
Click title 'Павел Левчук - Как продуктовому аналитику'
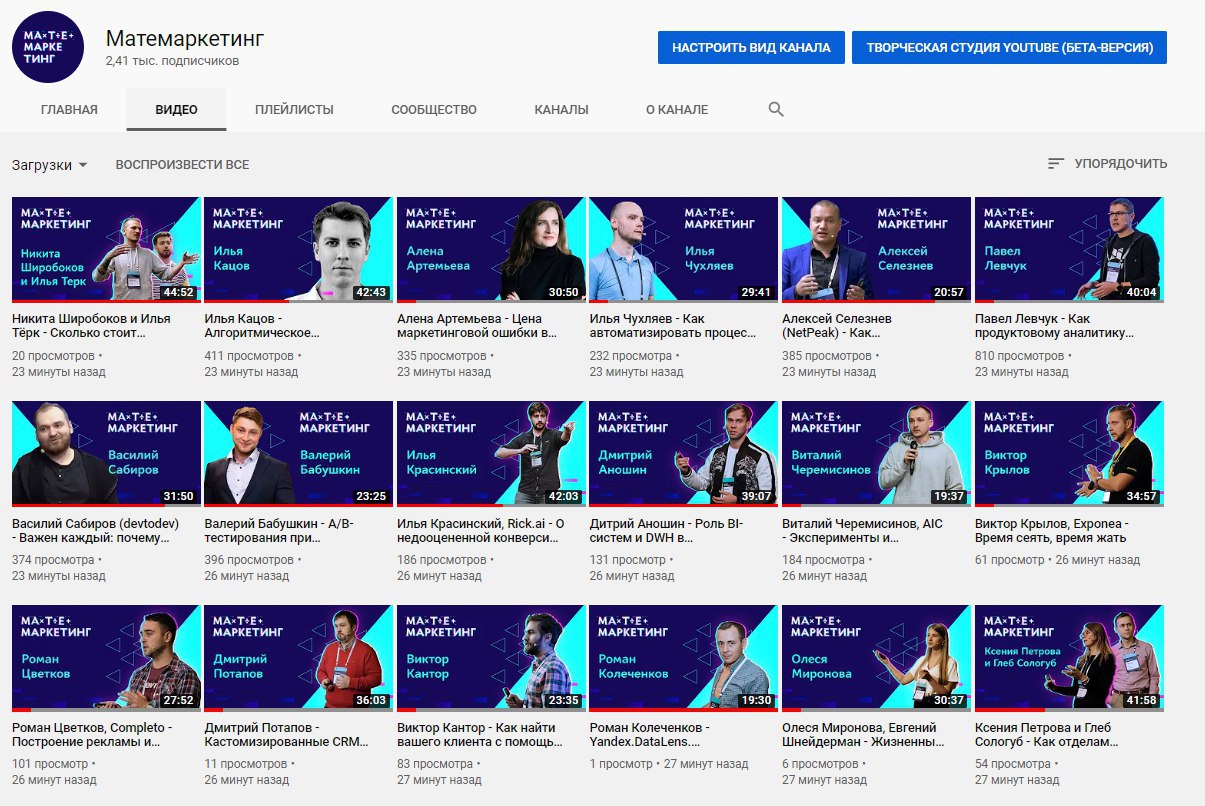(1054, 325)
